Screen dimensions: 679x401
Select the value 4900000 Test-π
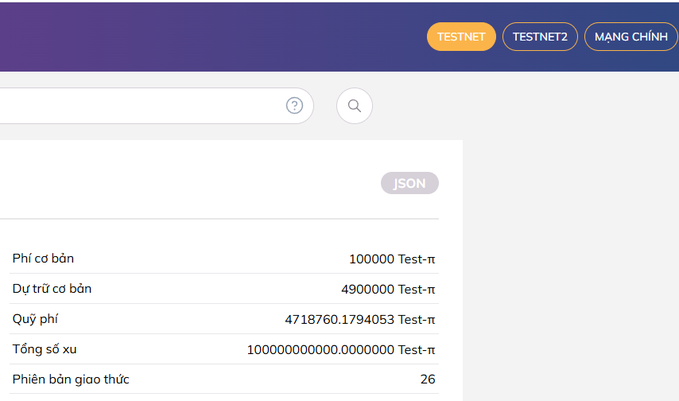point(388,289)
